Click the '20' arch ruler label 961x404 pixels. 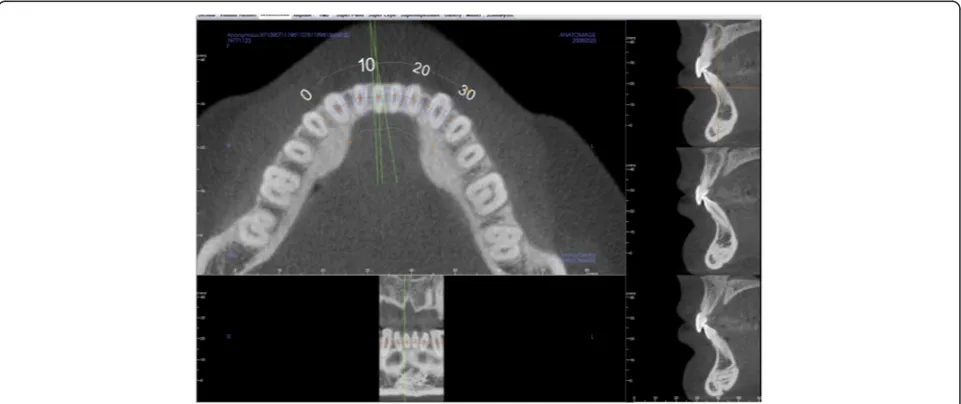(420, 69)
